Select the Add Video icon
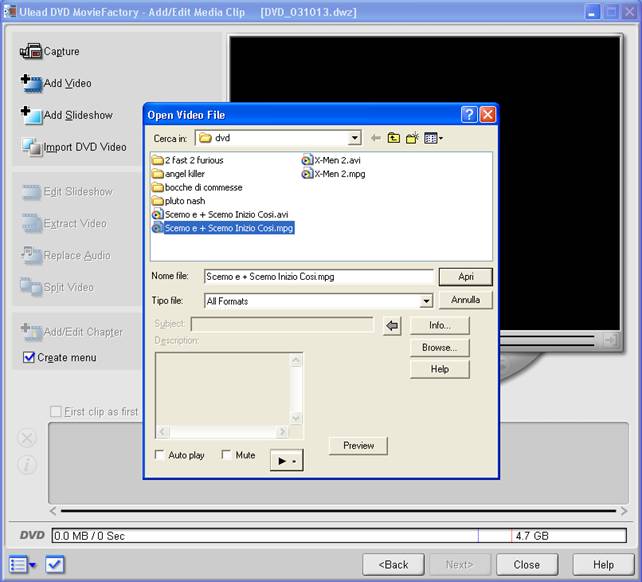This screenshot has height=582, width=642. point(31,83)
